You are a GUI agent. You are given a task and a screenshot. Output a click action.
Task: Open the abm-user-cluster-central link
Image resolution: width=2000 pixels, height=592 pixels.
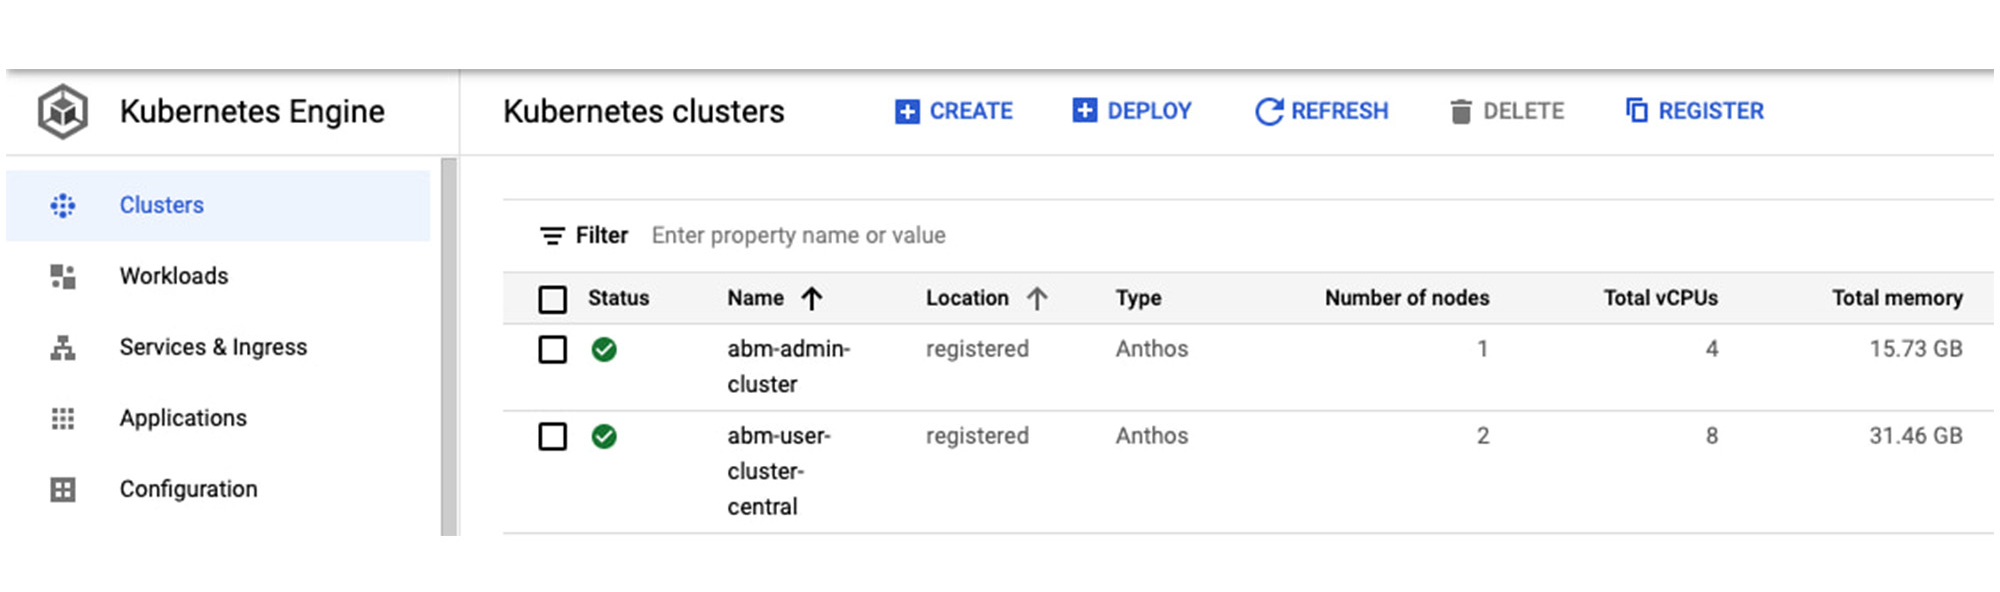(x=779, y=471)
